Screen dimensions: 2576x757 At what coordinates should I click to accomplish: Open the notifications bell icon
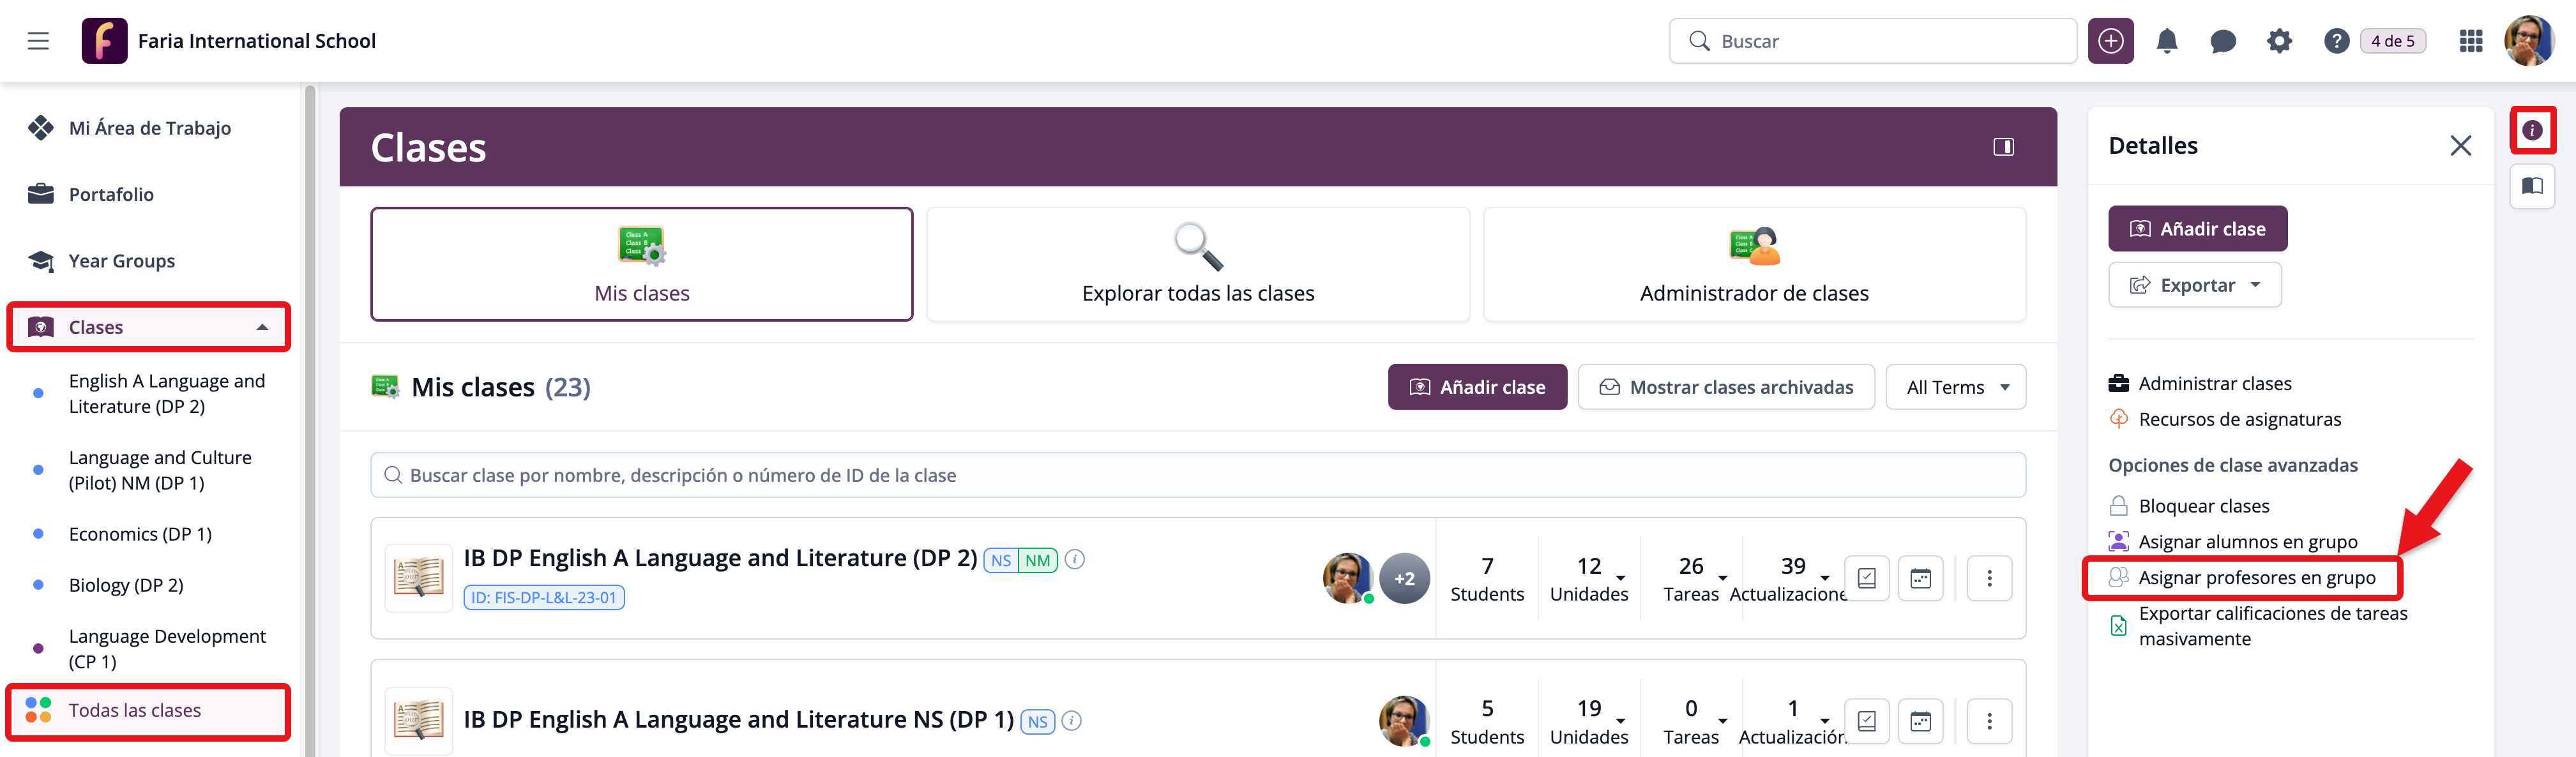click(x=2167, y=41)
